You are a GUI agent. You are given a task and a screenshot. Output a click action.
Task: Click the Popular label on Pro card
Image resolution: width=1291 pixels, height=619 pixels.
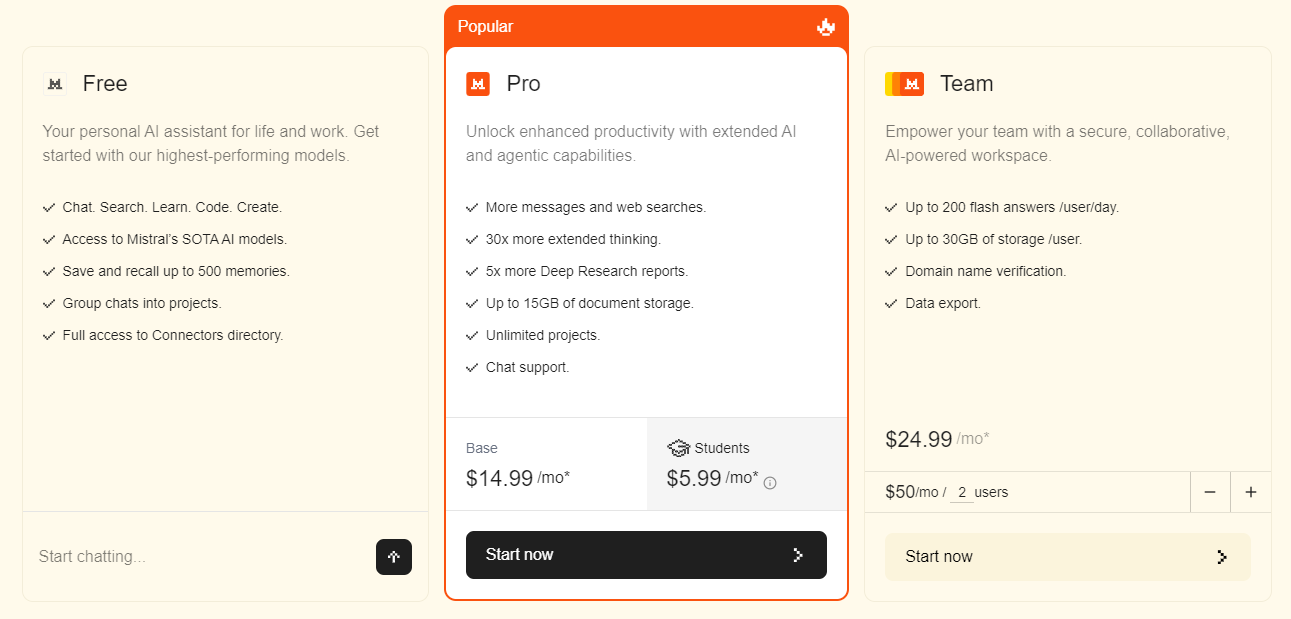click(485, 27)
